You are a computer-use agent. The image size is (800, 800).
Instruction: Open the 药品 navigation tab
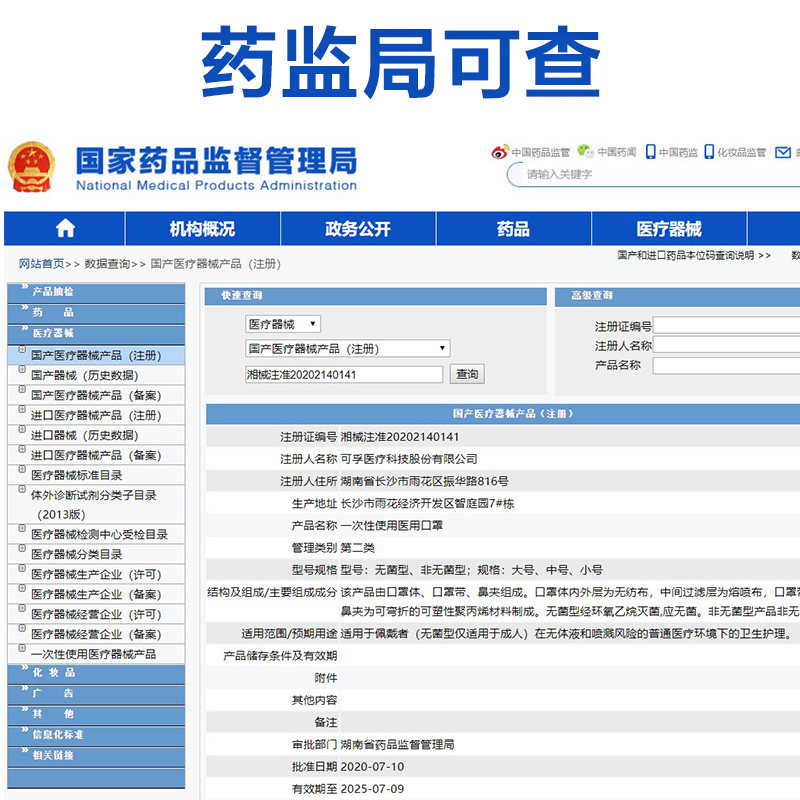(513, 229)
